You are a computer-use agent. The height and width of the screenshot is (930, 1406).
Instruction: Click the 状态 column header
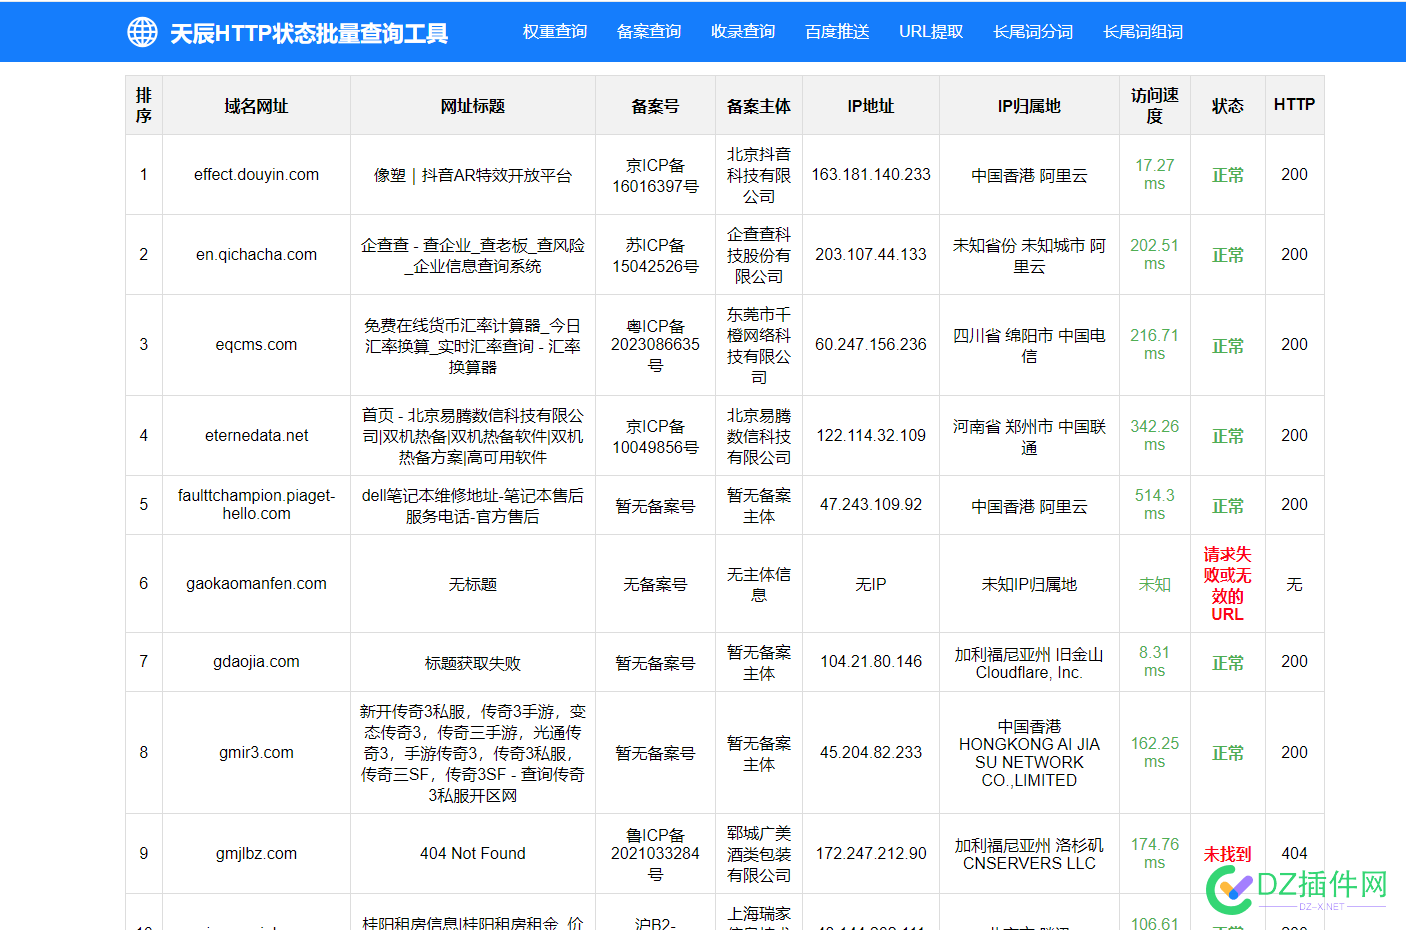[x=1228, y=106]
